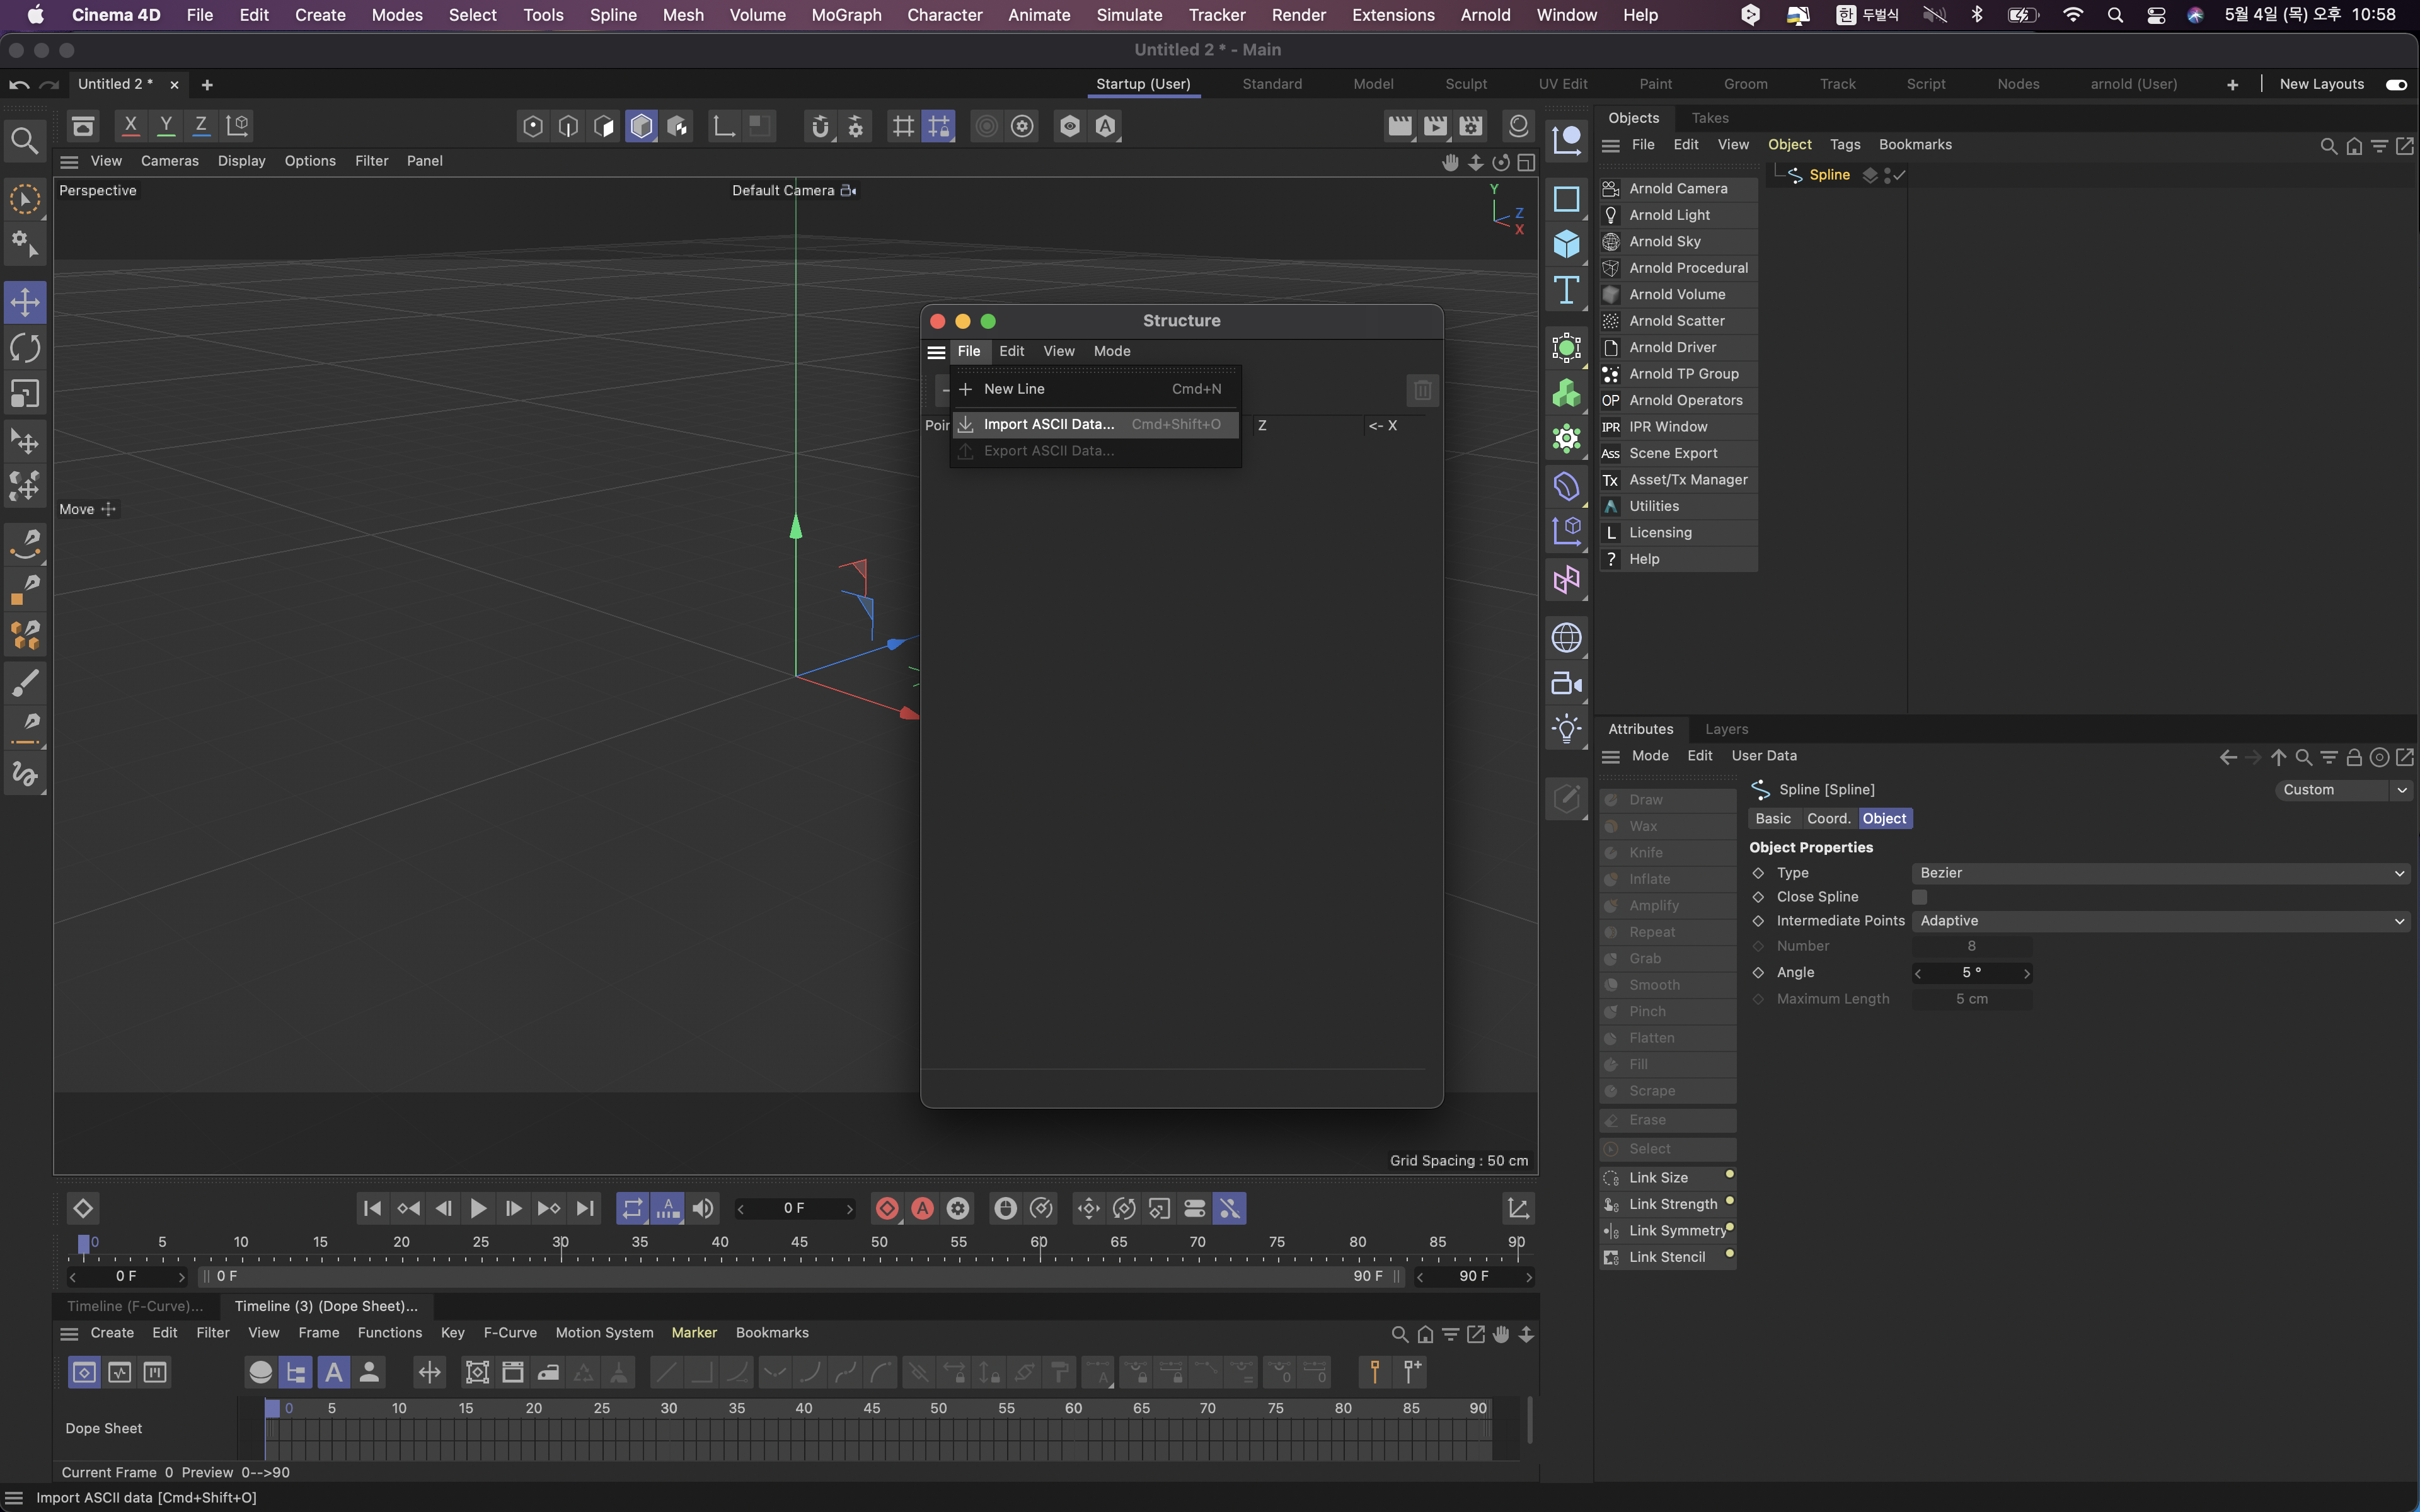Screen dimensions: 2420x1512
Task: Open Arnold Light from the palette
Action: (x=1669, y=215)
